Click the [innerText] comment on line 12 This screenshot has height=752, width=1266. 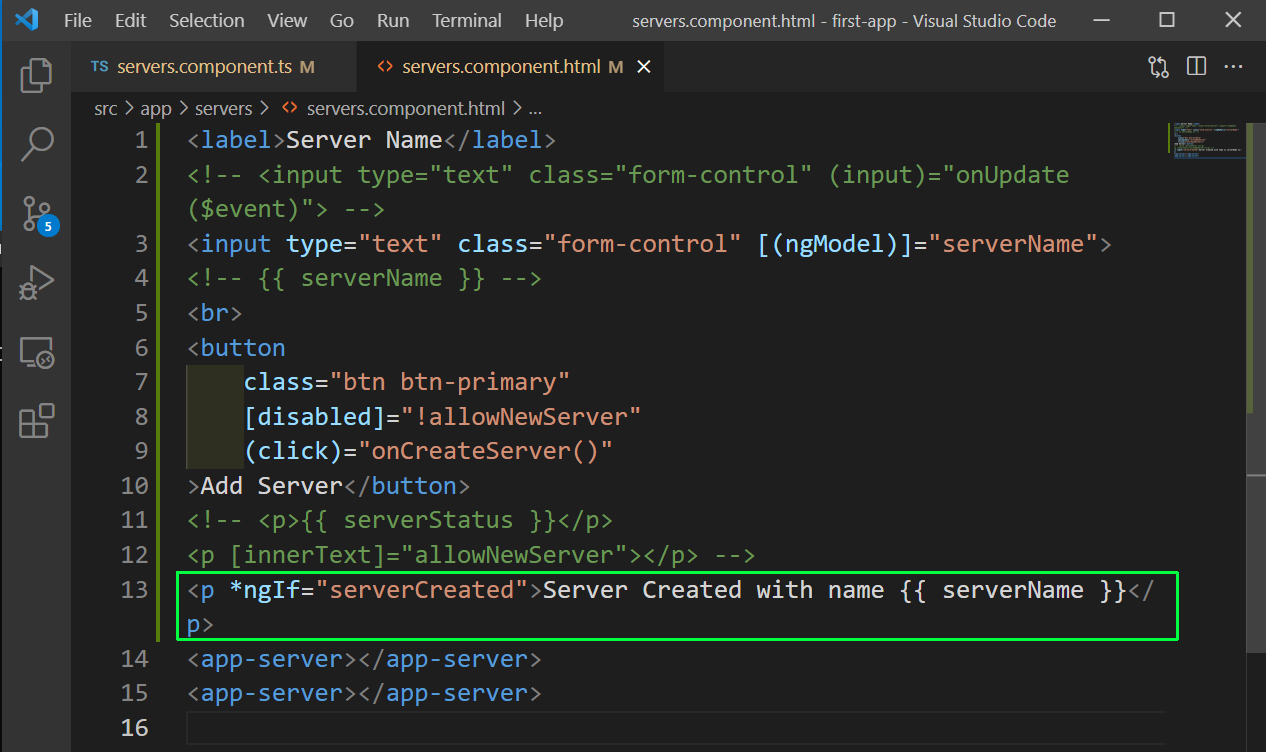coord(471,554)
